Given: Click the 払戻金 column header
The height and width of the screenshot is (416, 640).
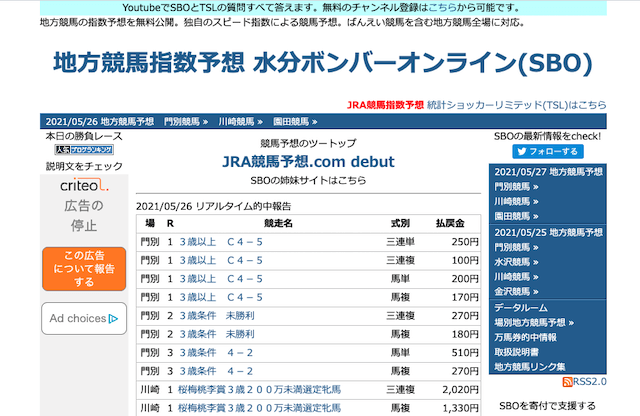Looking at the screenshot, I should [x=450, y=223].
